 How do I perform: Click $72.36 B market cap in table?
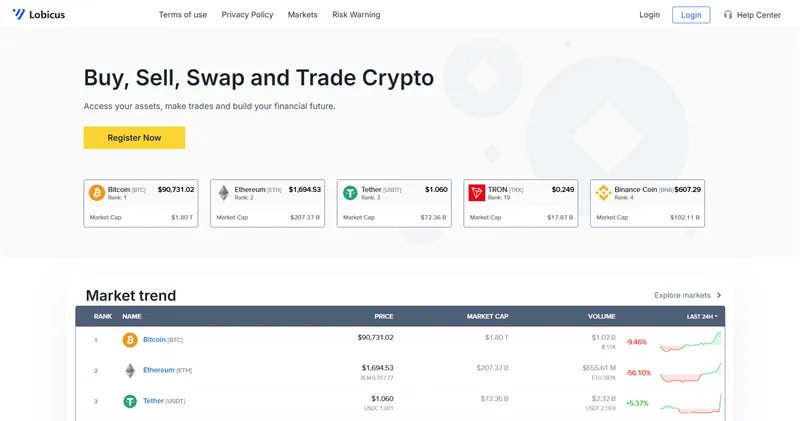[x=494, y=399]
